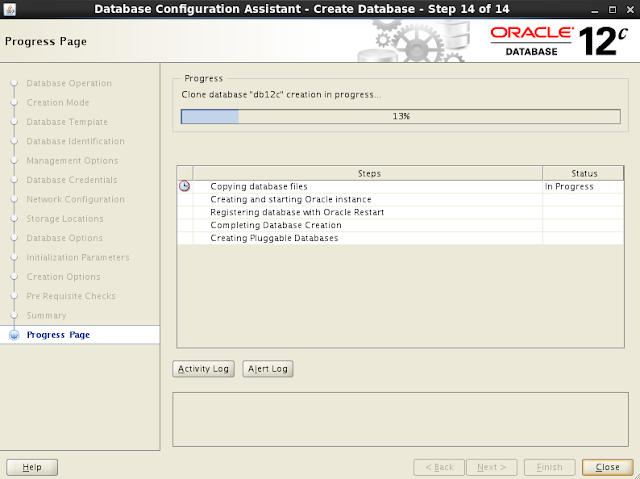This screenshot has height=479, width=640.
Task: Click the disabled Next button
Action: [492, 467]
